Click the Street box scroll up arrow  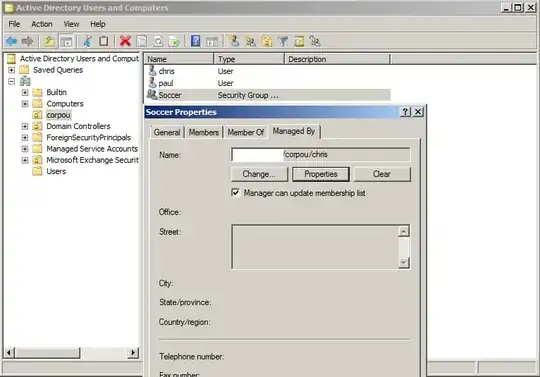[404, 231]
